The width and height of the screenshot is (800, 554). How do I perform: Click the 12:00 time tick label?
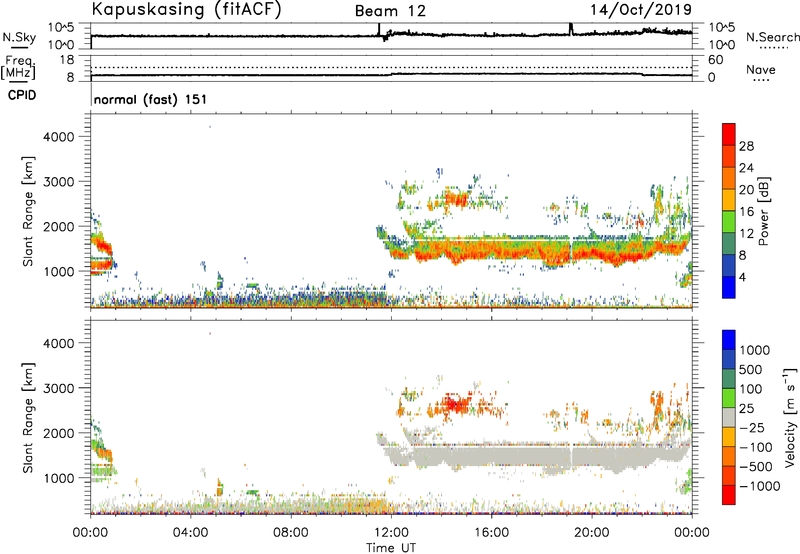pyautogui.click(x=391, y=533)
